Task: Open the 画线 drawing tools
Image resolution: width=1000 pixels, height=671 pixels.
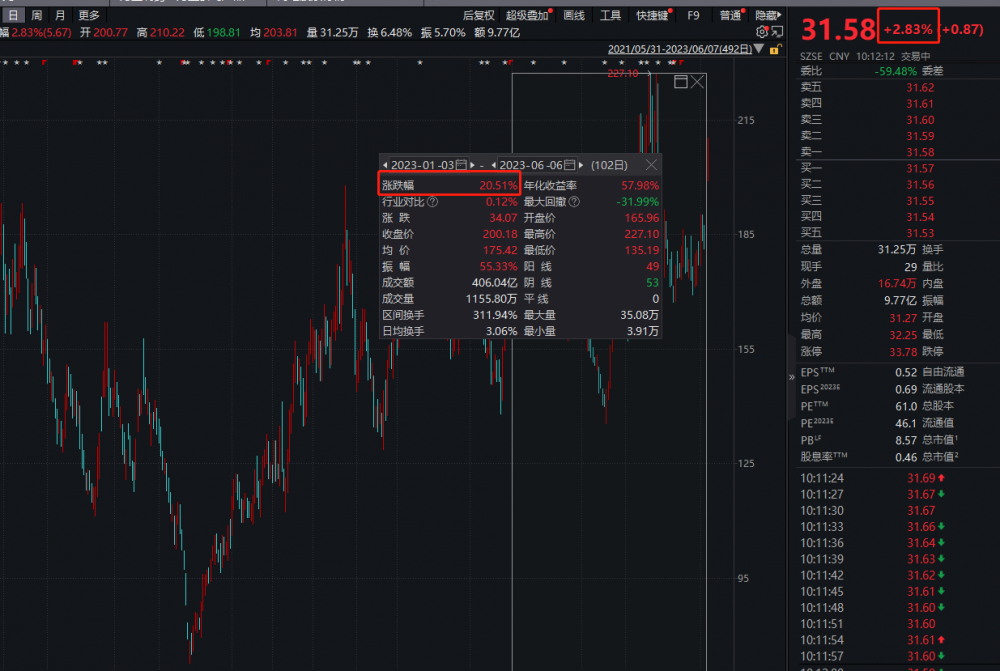Action: click(574, 15)
